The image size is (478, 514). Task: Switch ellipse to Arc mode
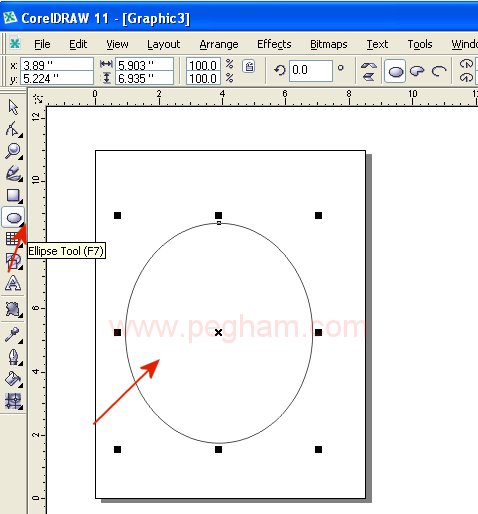click(439, 71)
